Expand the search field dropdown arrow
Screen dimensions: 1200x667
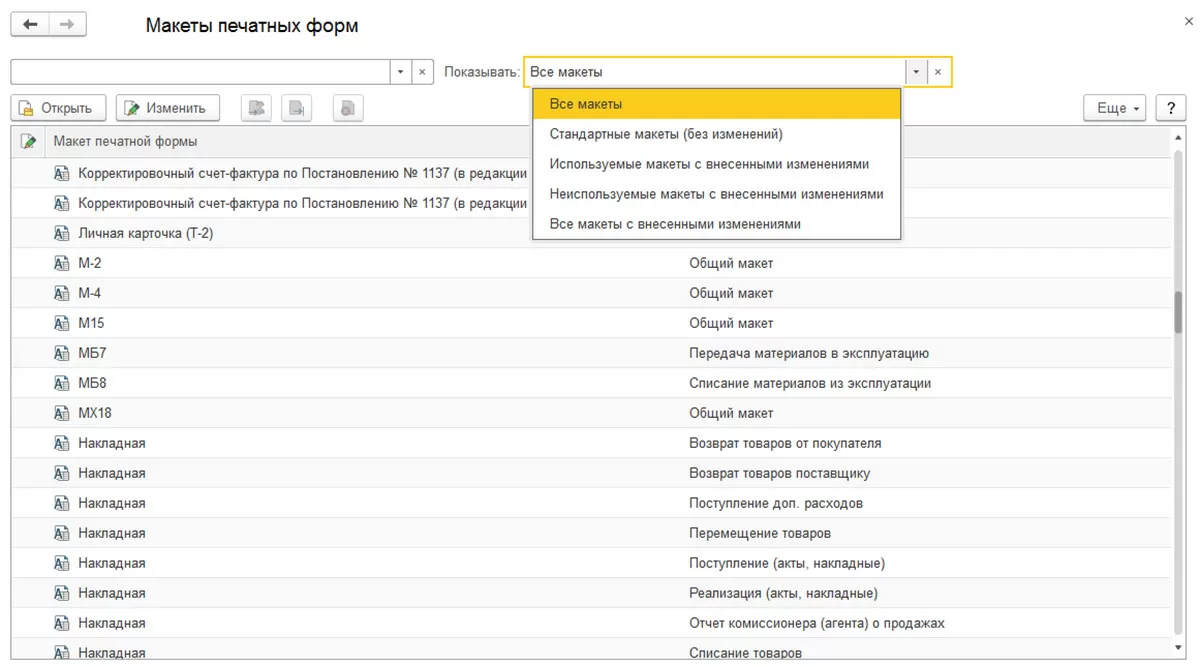click(400, 72)
